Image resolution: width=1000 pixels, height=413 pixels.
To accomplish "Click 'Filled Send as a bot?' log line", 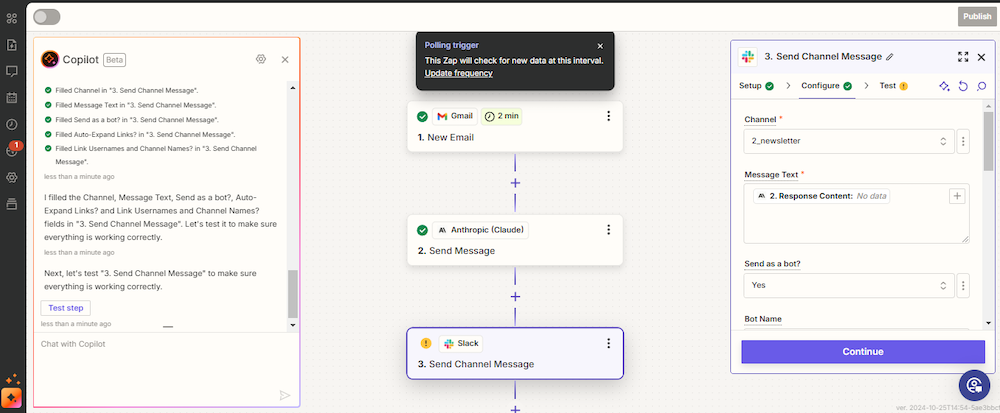I will pyautogui.click(x=138, y=120).
